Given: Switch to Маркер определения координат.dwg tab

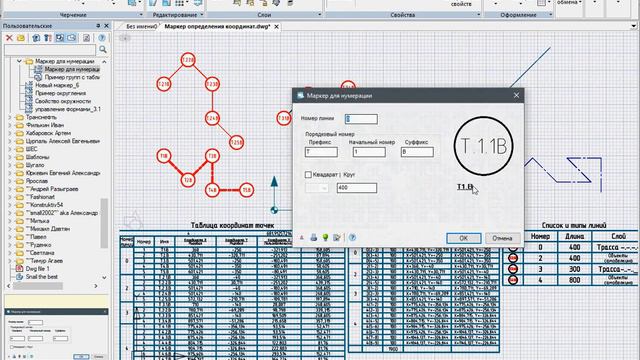Looking at the screenshot, I should pyautogui.click(x=217, y=27).
